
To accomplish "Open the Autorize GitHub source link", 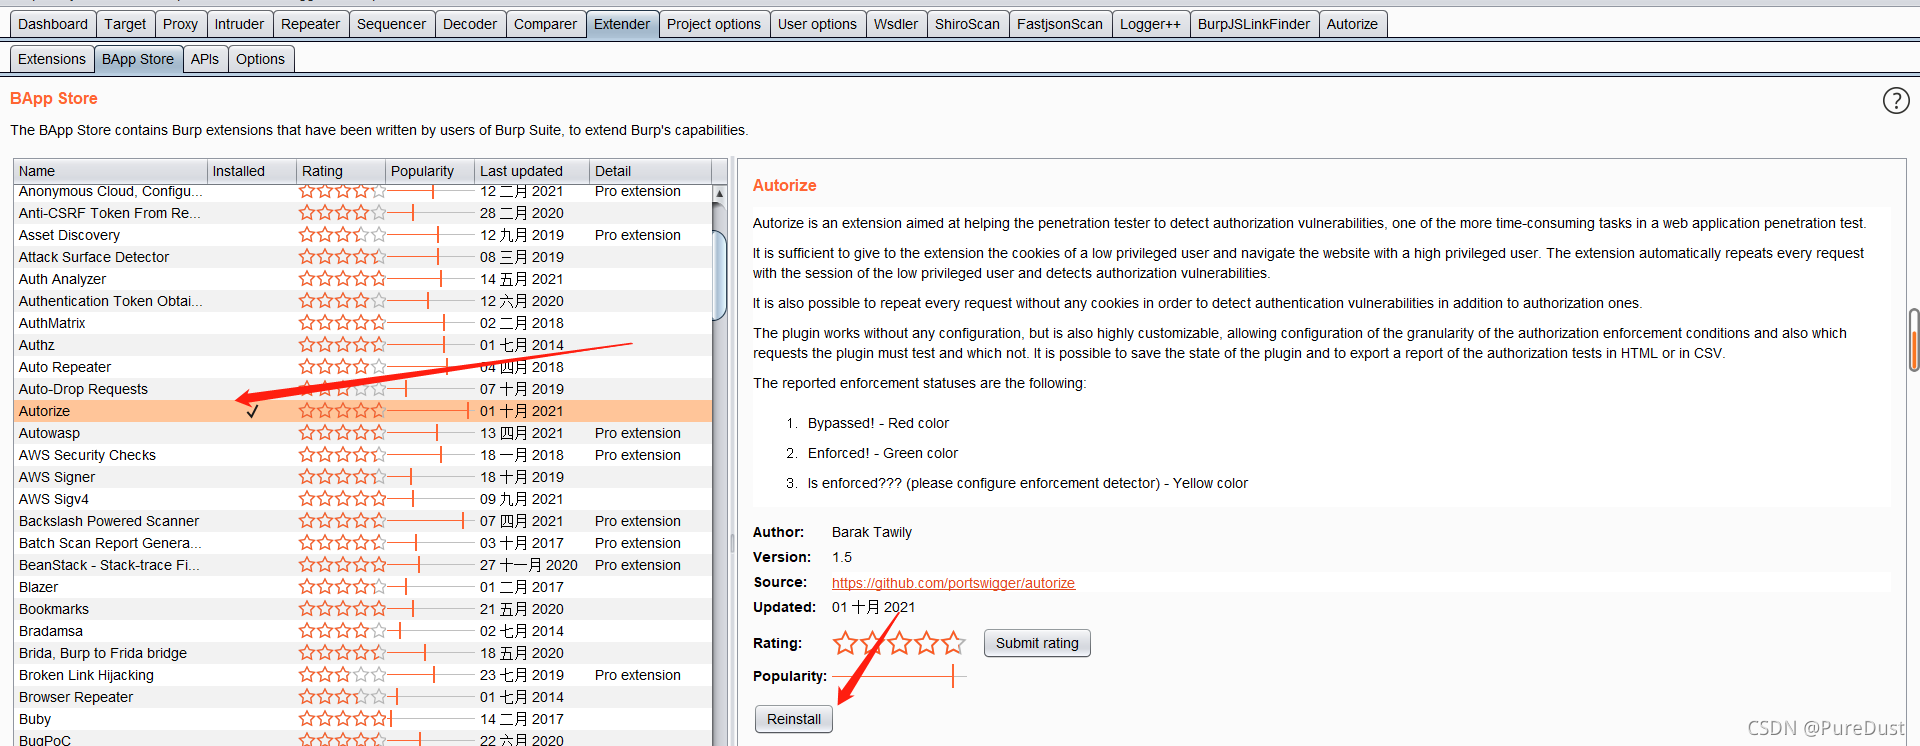I will (953, 583).
